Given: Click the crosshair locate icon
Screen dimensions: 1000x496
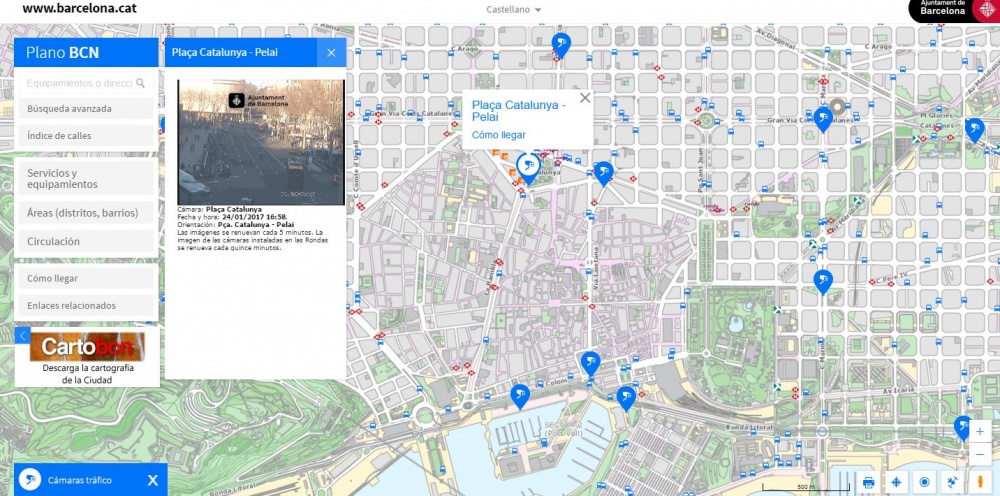Looking at the screenshot, I should click(x=897, y=482).
